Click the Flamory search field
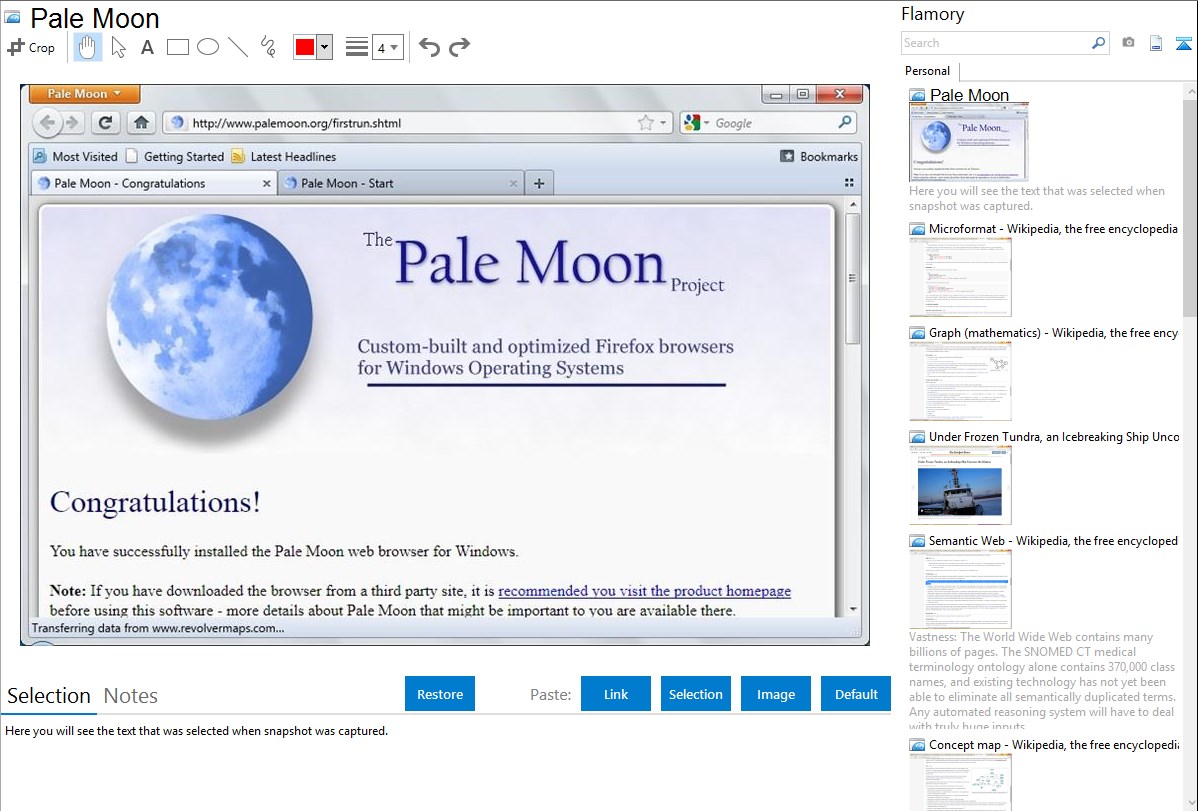The image size is (1198, 811). [x=996, y=43]
